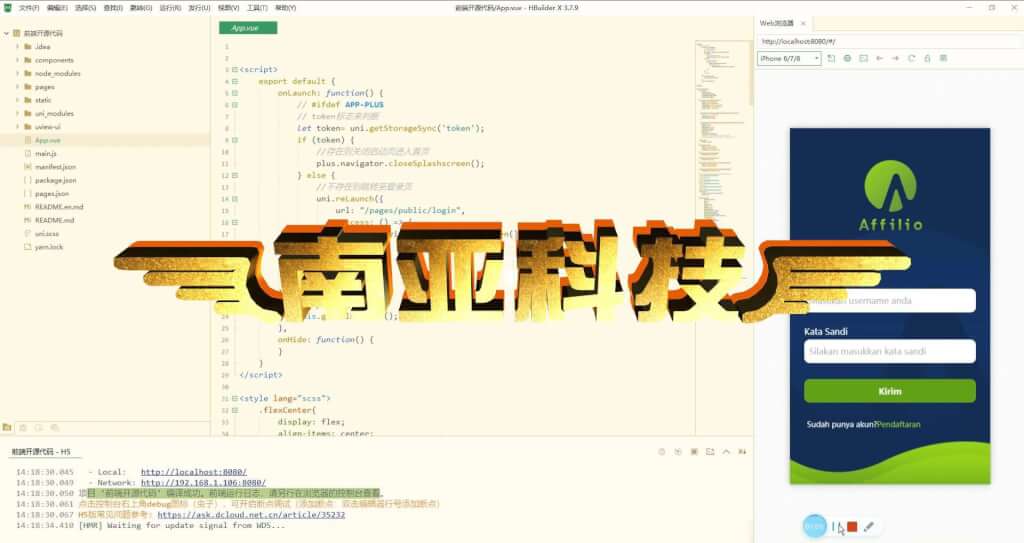The height and width of the screenshot is (543, 1024).
Task: Open the 运行(R) menu
Action: 170,8
